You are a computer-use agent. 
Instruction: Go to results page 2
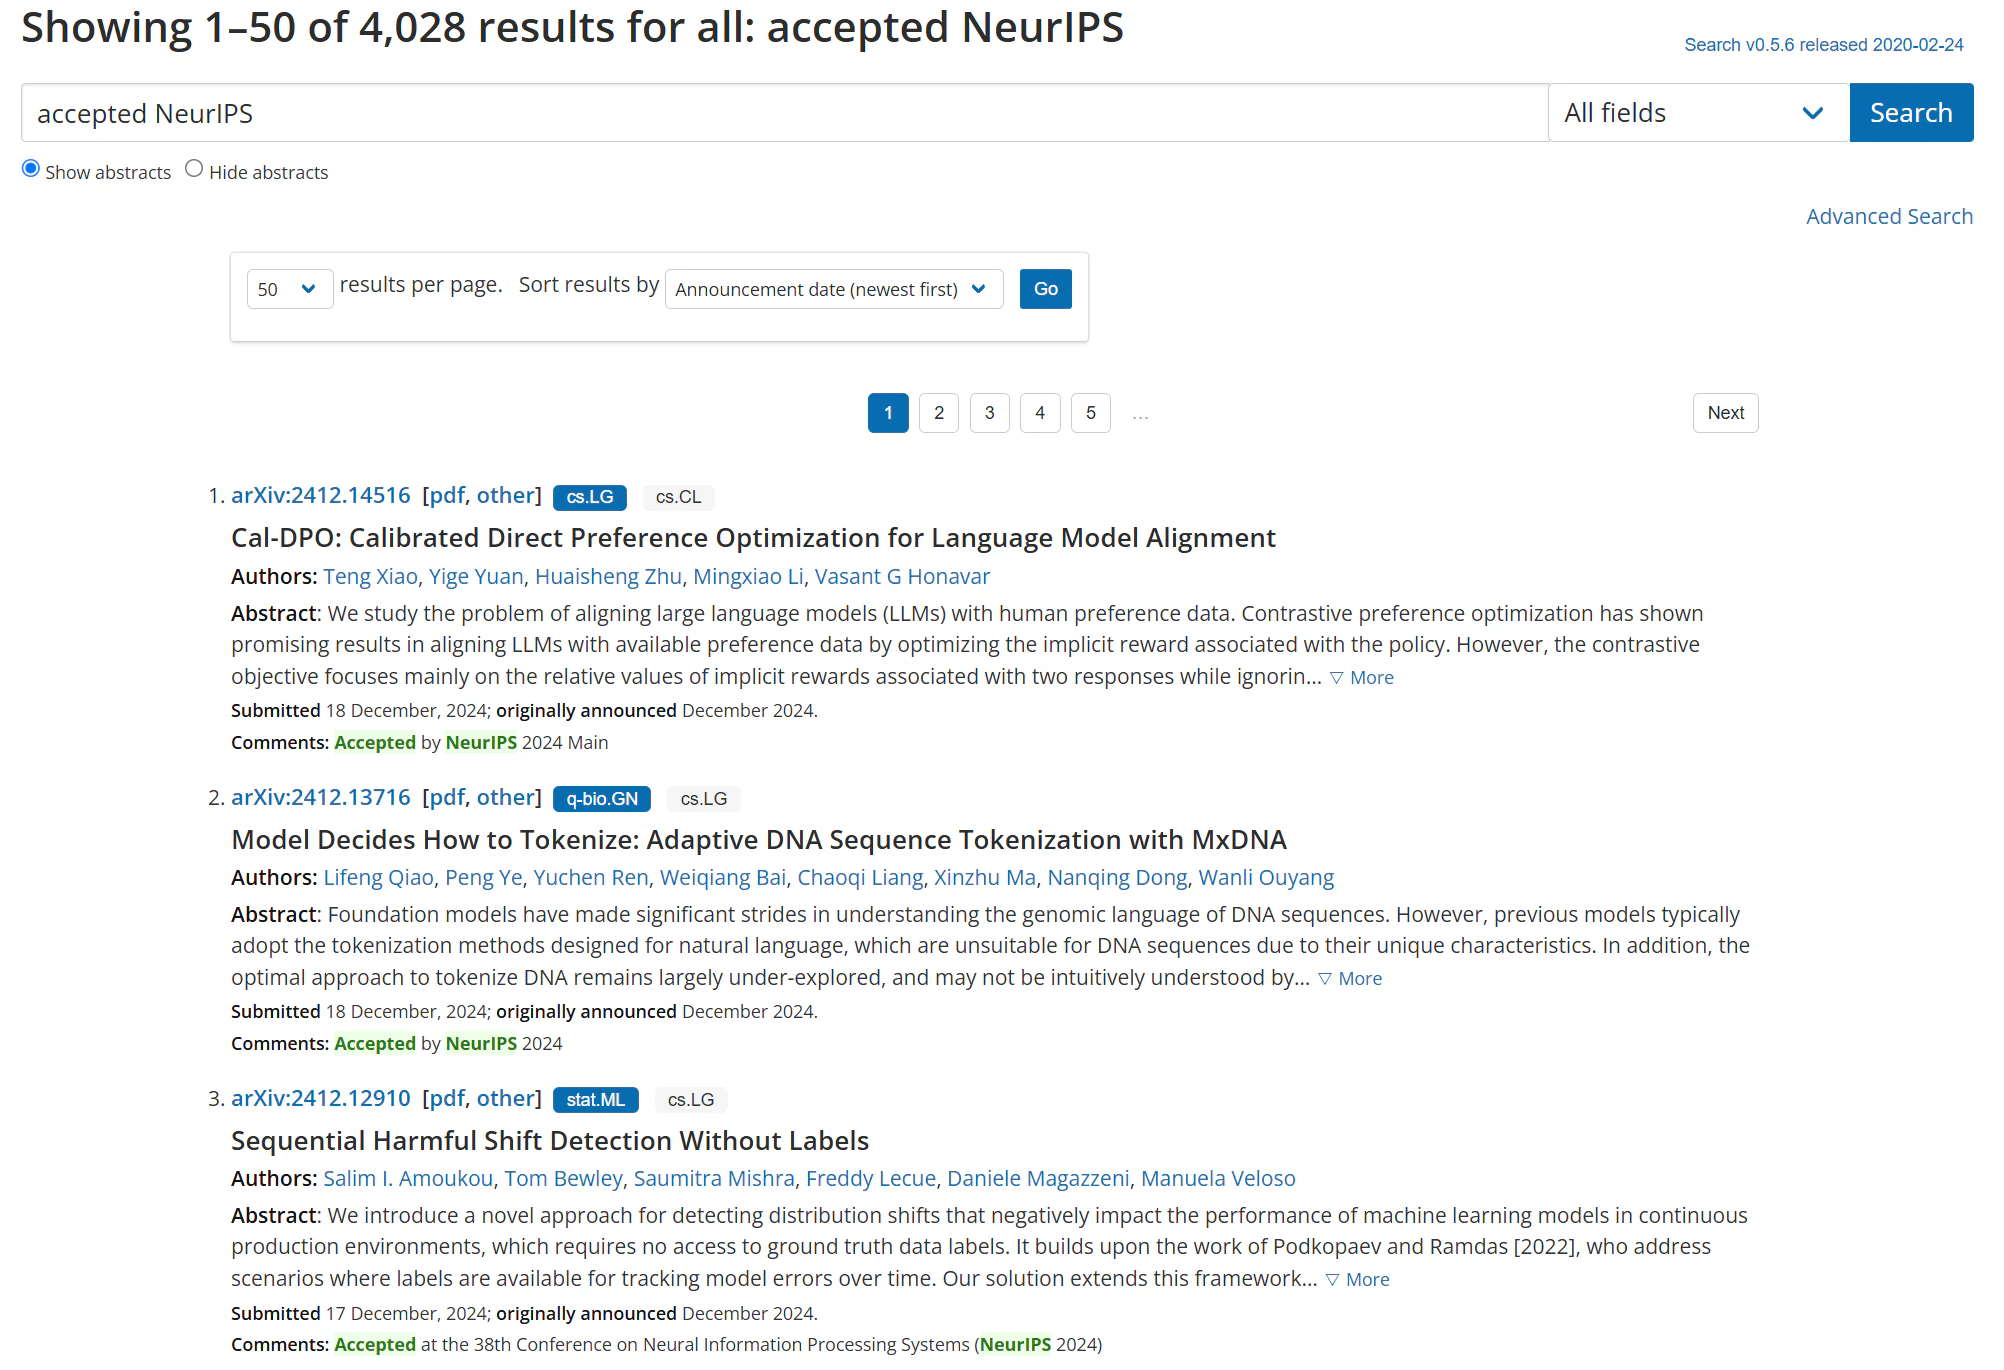[938, 413]
